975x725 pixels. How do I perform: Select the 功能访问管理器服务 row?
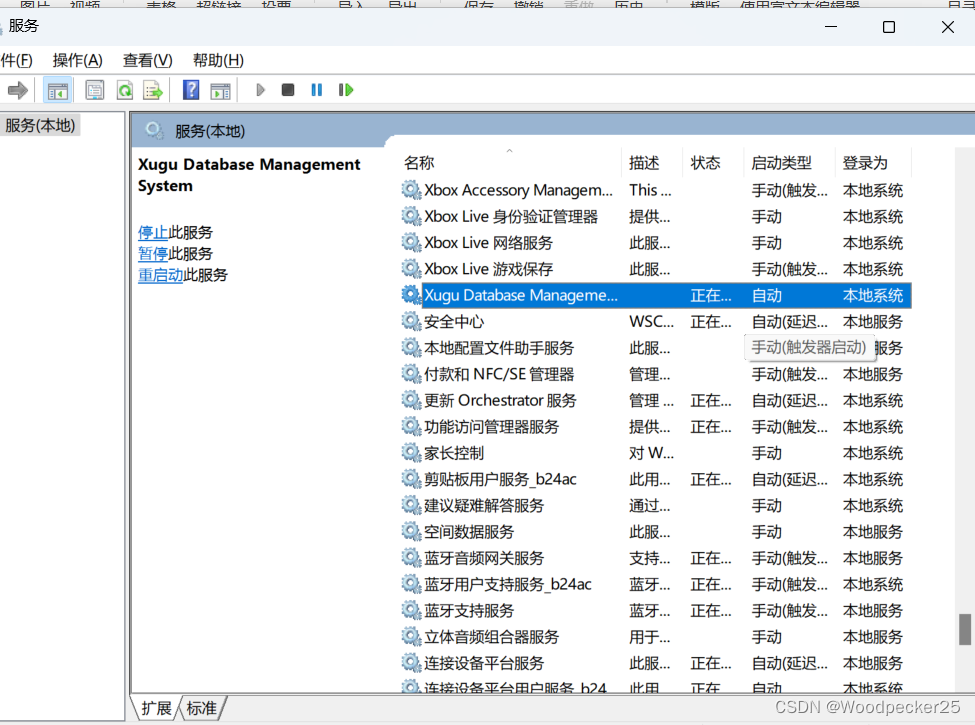pos(656,427)
